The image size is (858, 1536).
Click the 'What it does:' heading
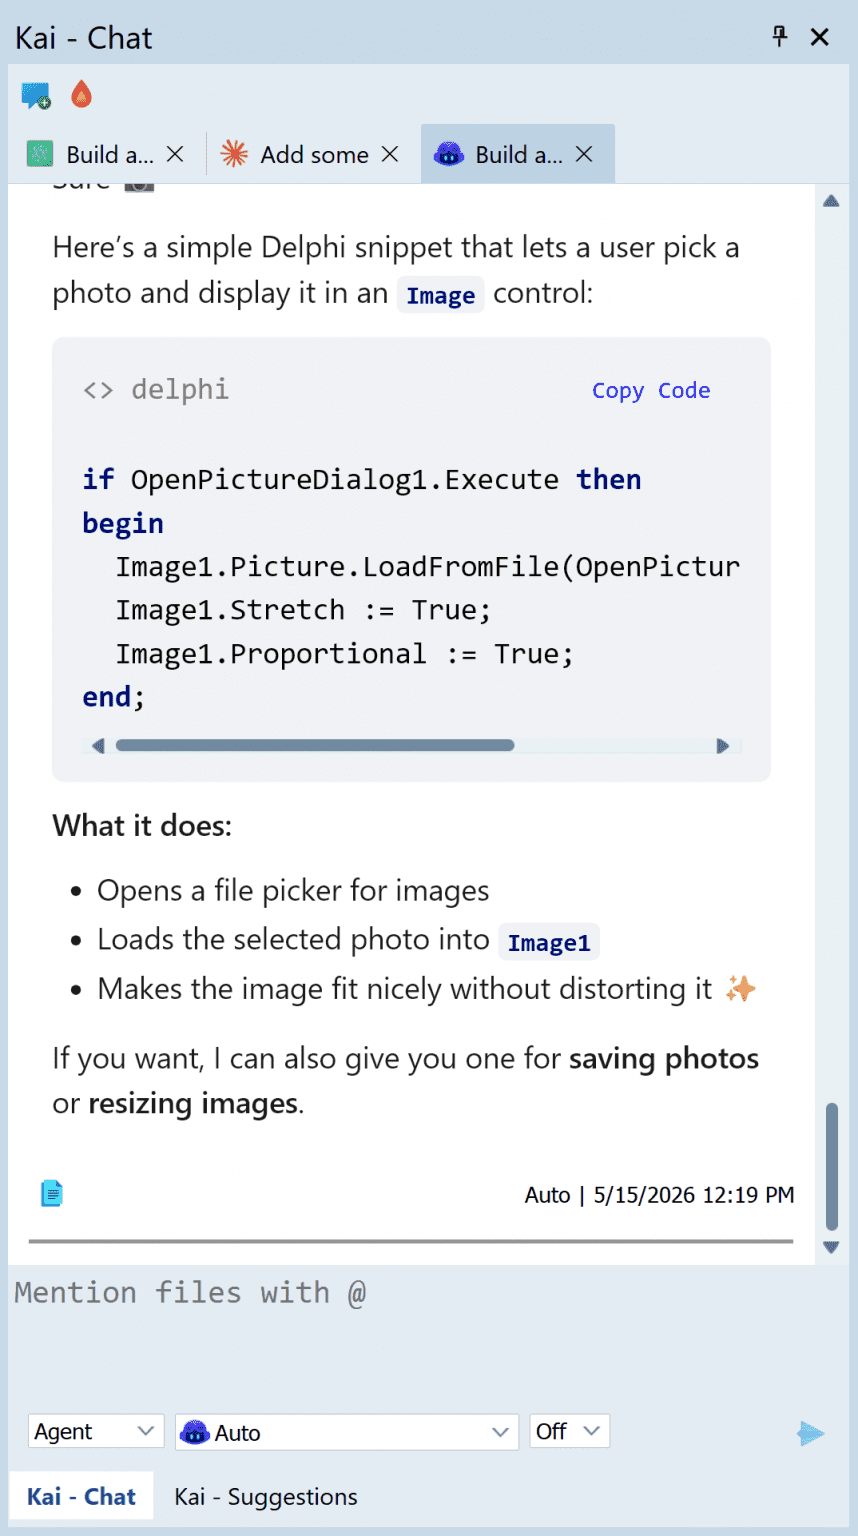coord(142,826)
